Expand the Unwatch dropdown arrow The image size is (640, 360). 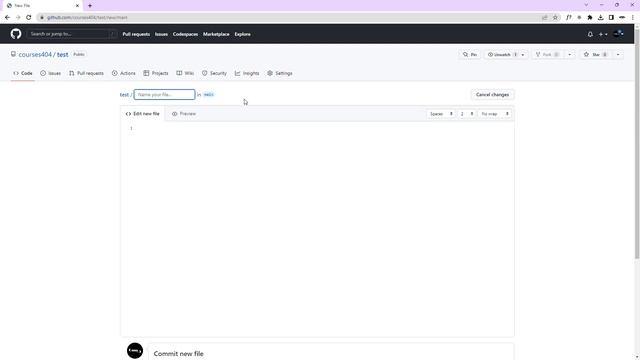point(523,54)
